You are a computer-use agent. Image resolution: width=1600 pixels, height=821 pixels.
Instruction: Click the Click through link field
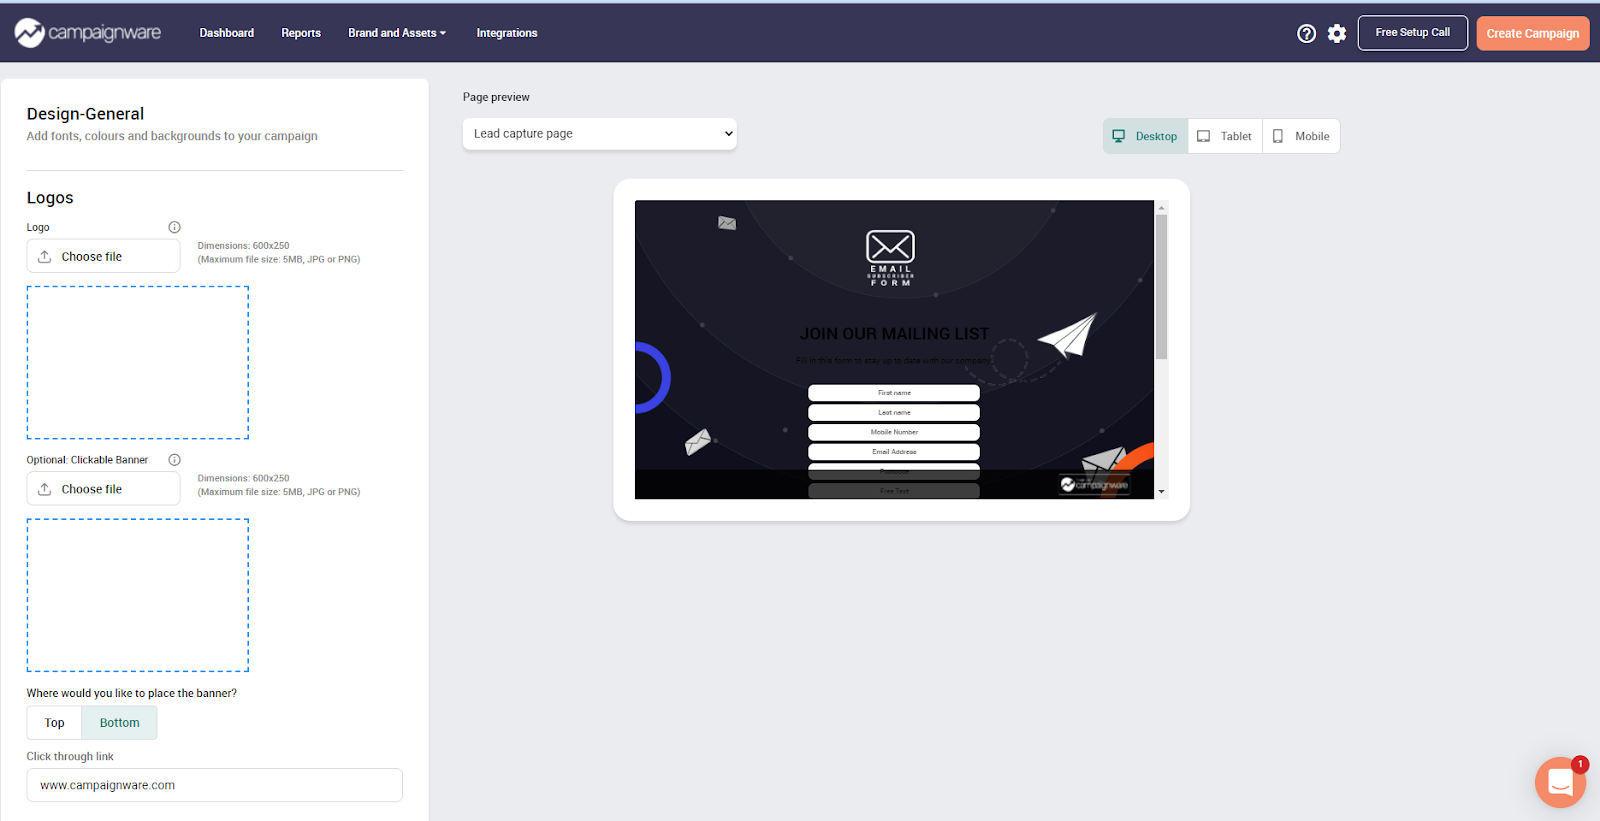pos(215,785)
